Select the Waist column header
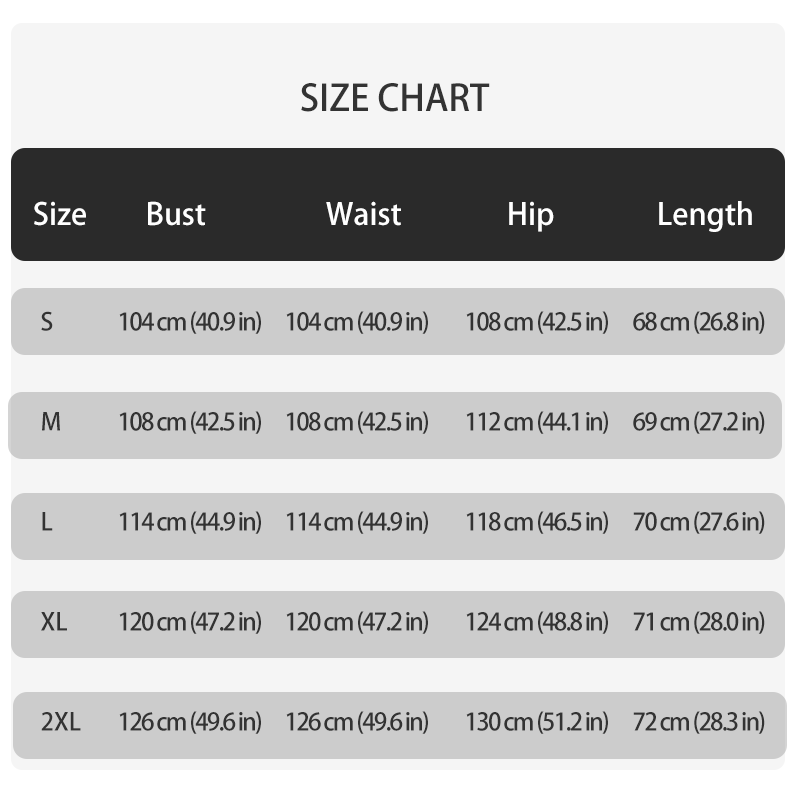This screenshot has width=800, height=800. tap(363, 214)
